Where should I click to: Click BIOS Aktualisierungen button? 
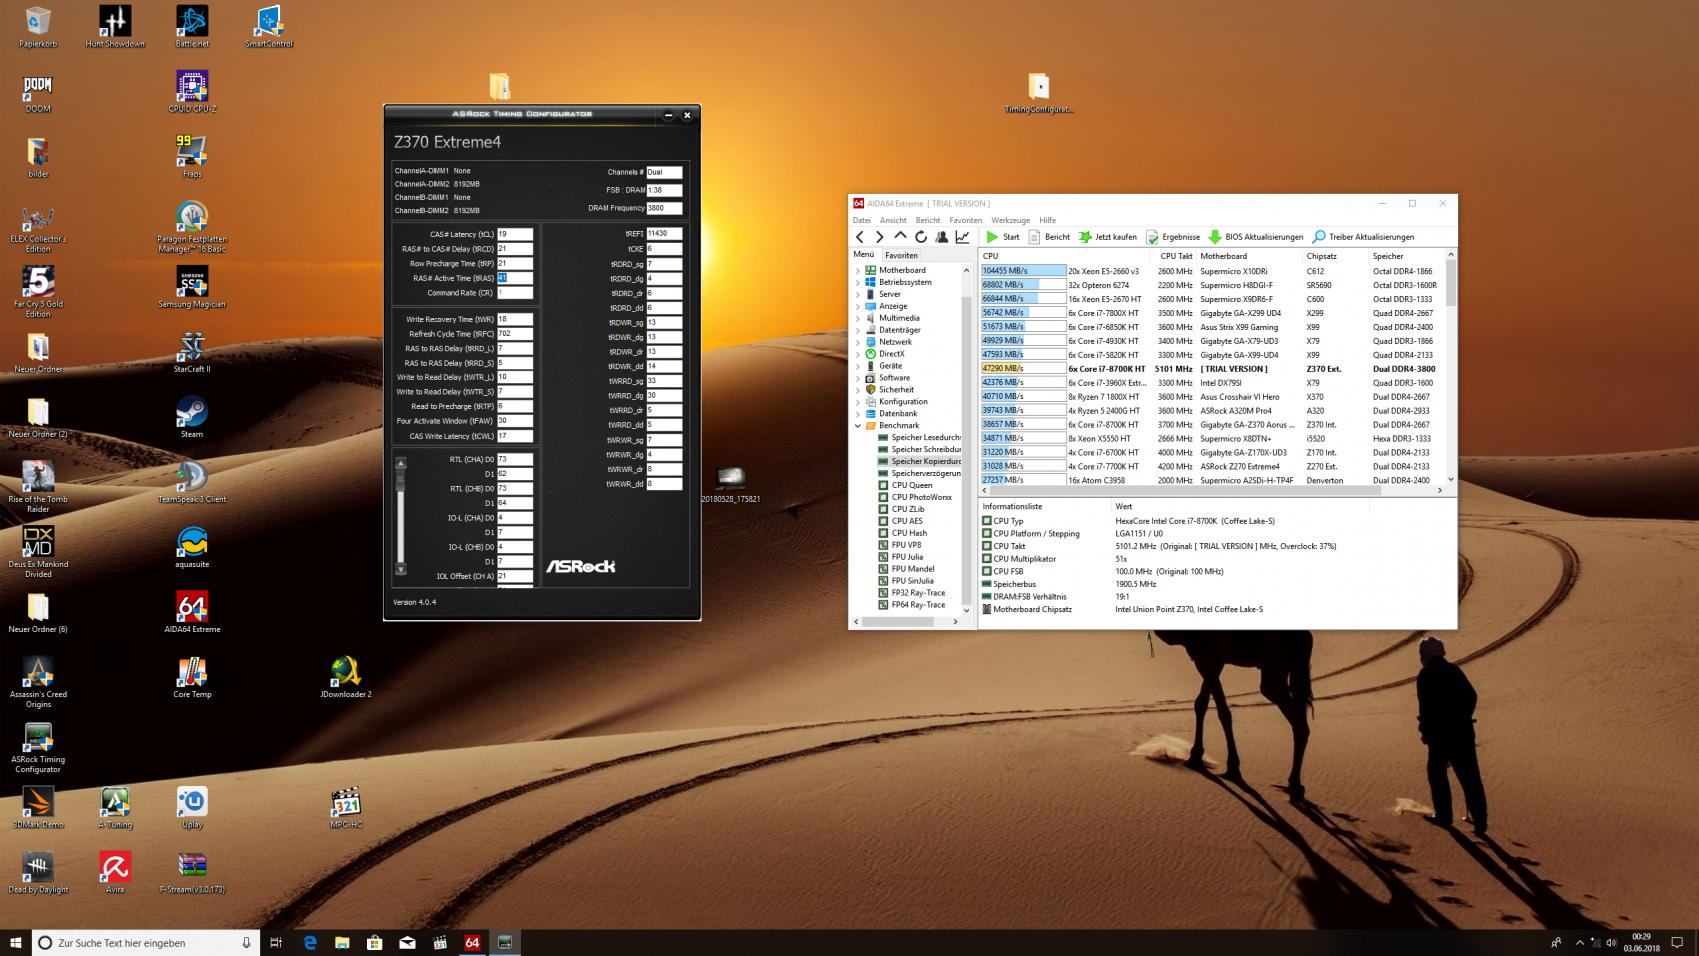coord(1256,237)
